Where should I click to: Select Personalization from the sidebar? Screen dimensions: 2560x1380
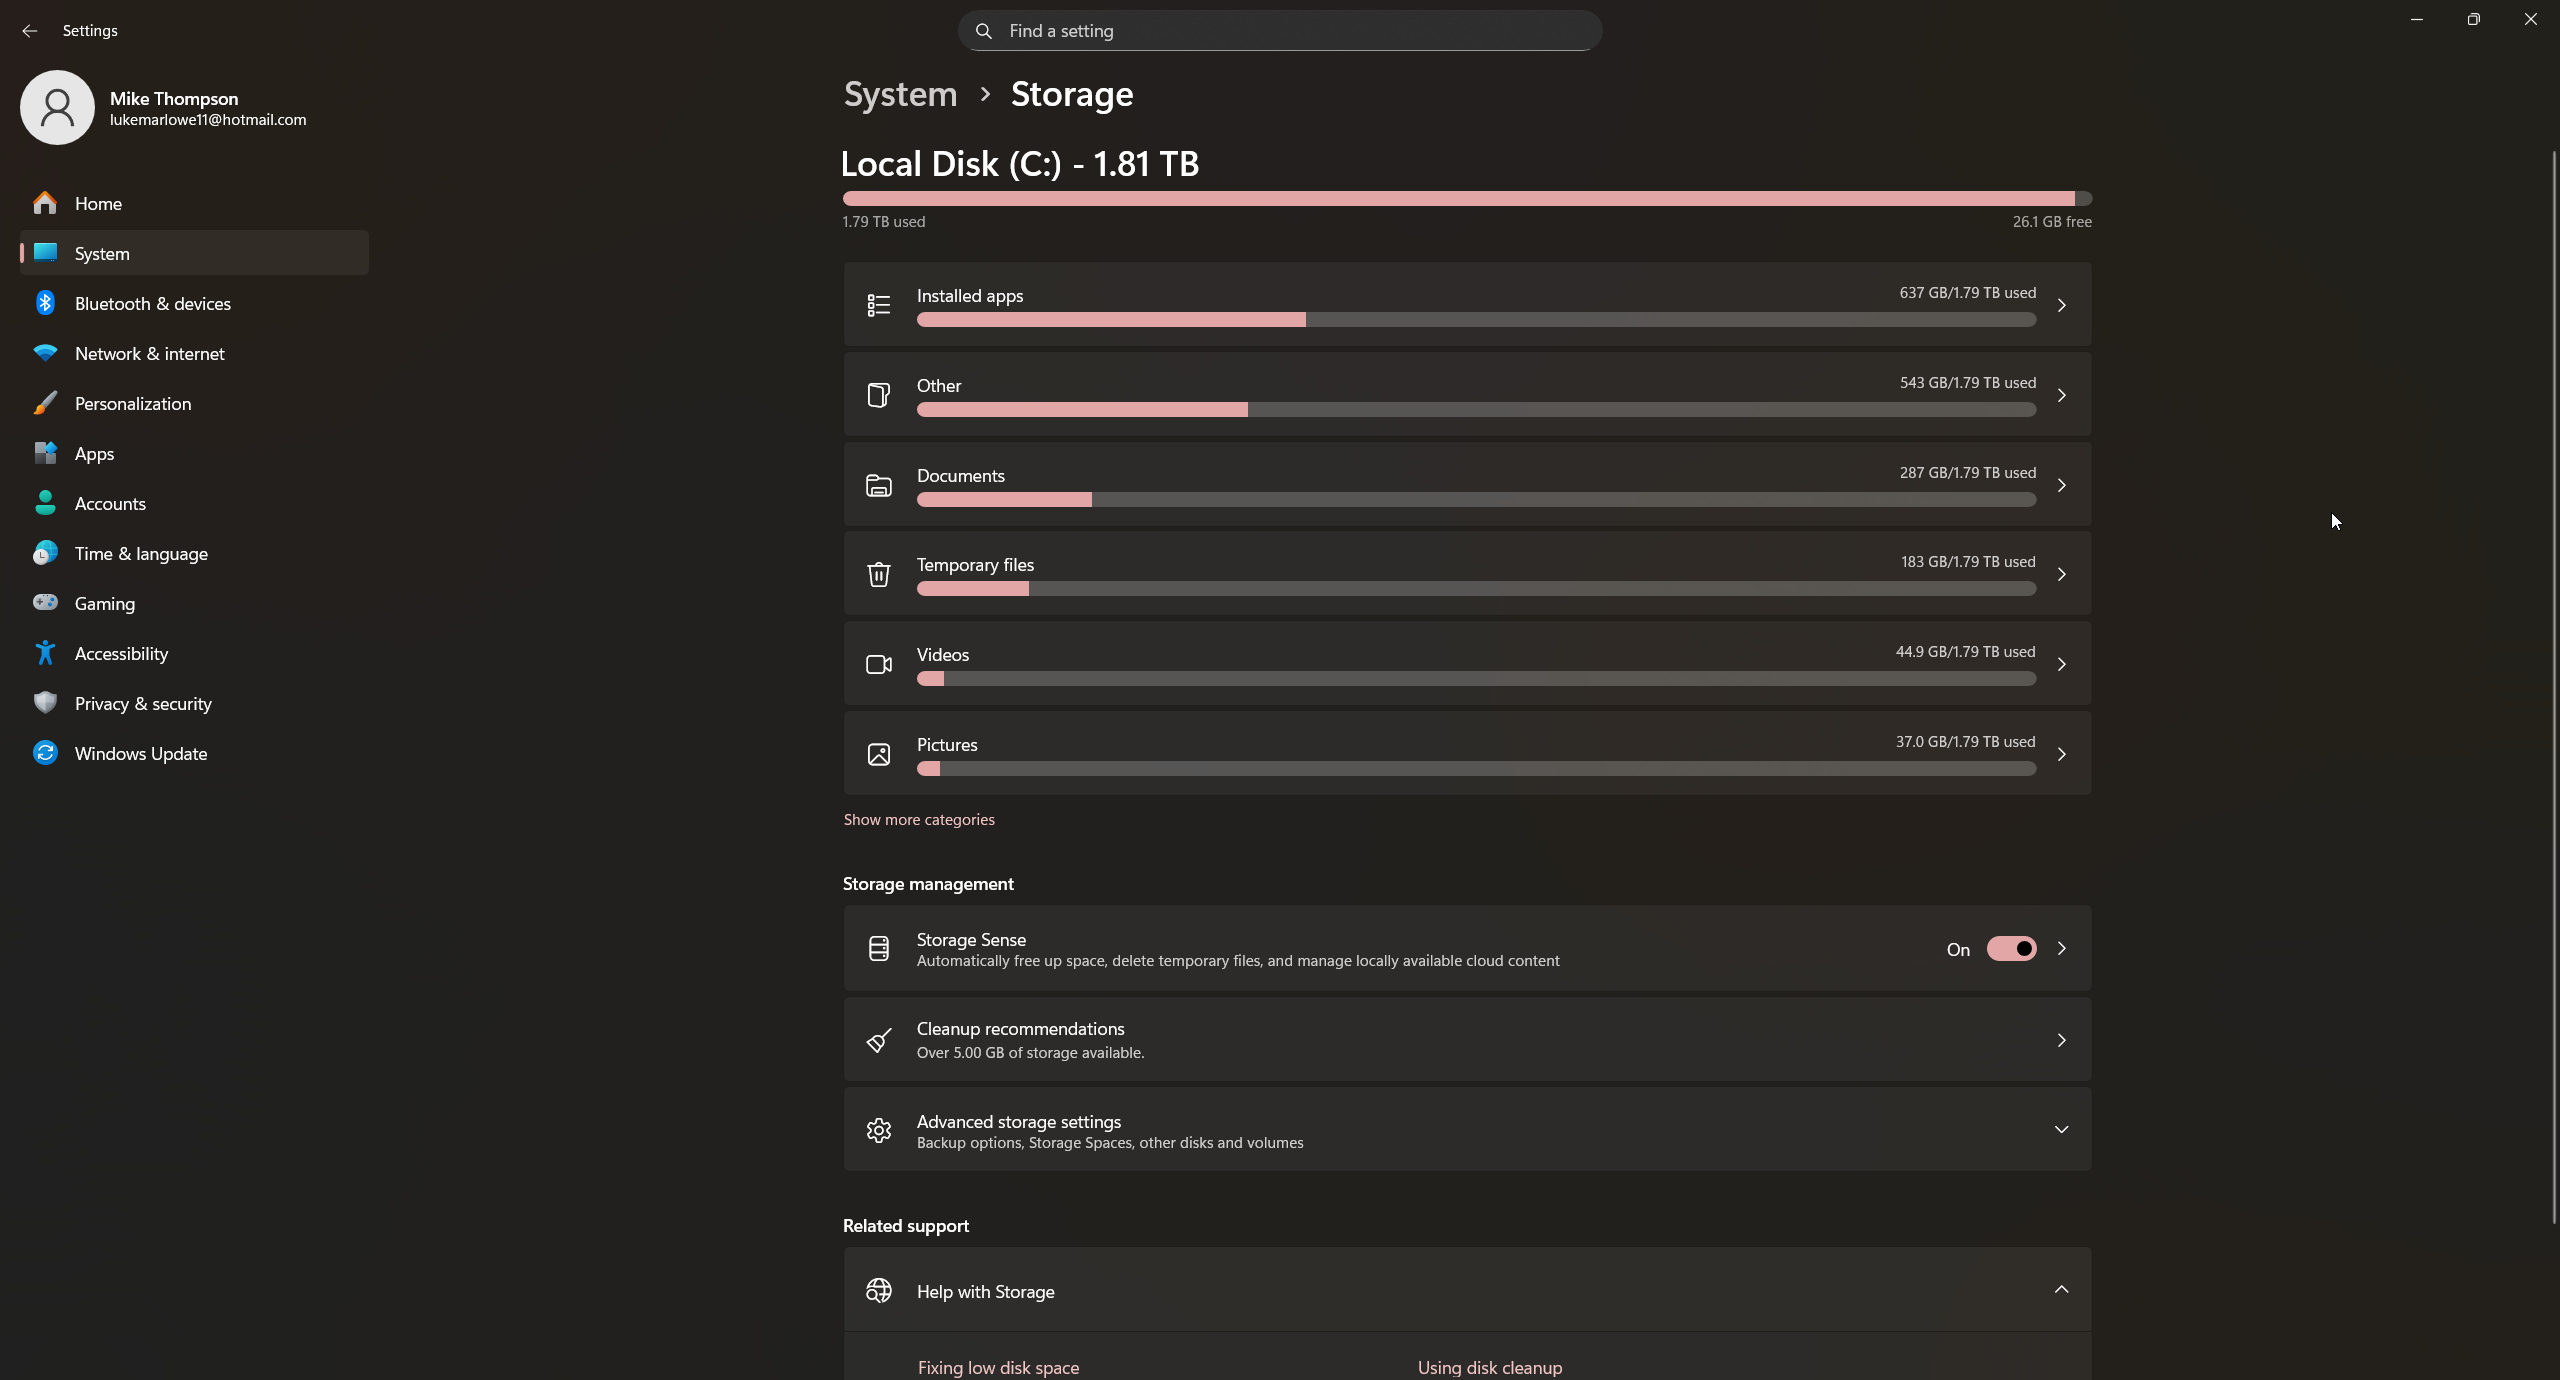(x=132, y=403)
